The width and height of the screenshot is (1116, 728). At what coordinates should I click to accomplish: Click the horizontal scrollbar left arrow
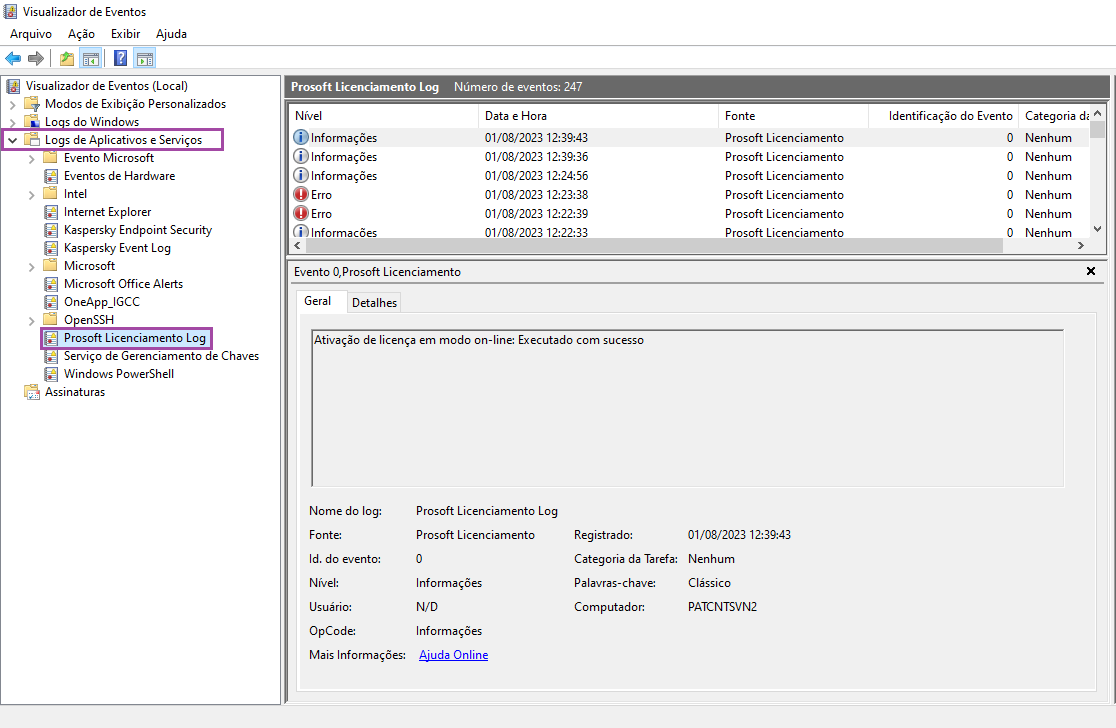(x=298, y=246)
